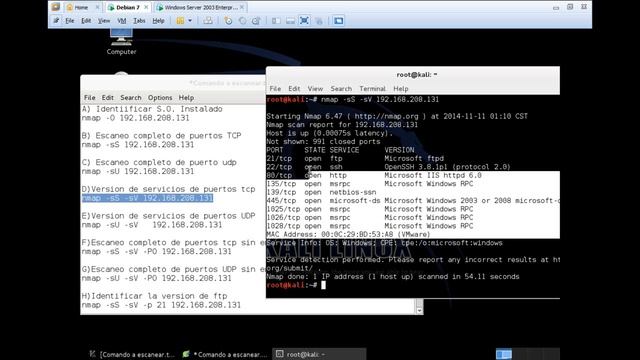Switch to '[Comando a escanear.t...' taskbar item

[x=133, y=354]
